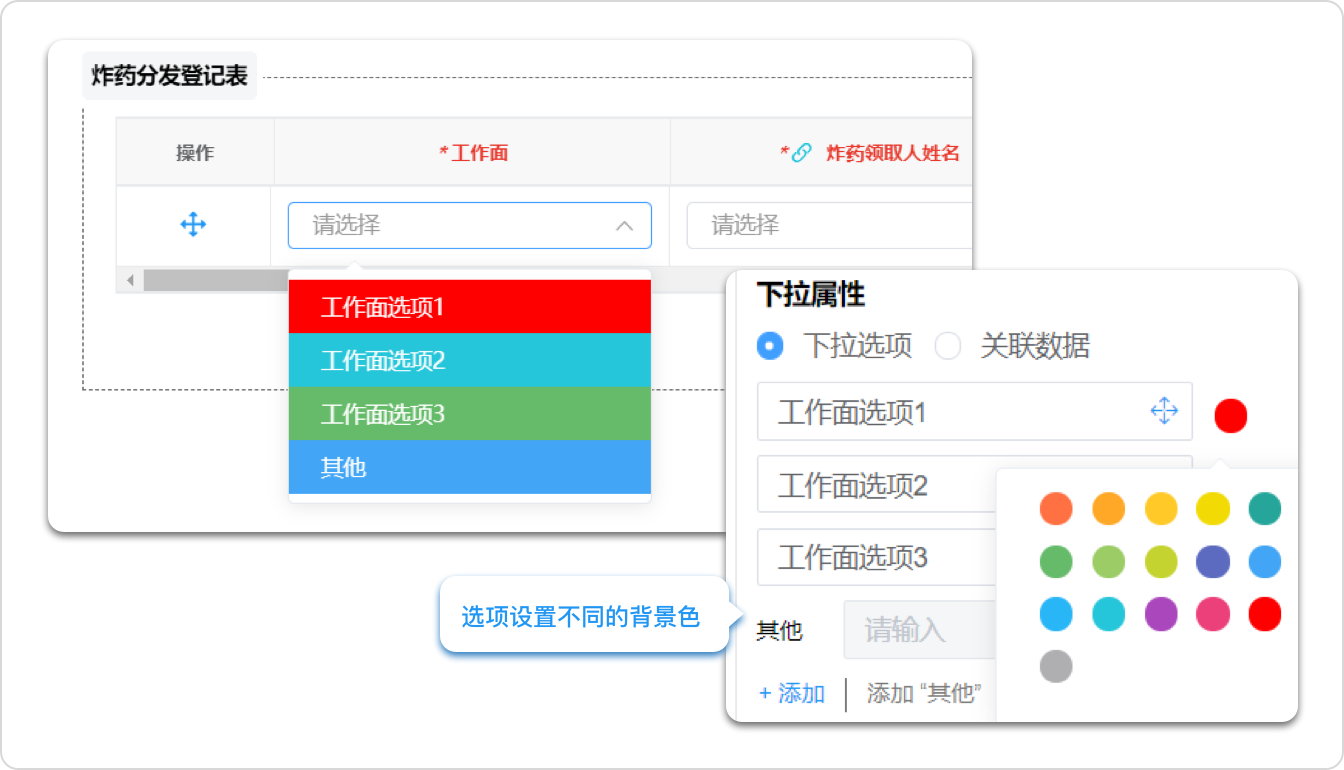
Task: Choose 工作面选项3 from the dropdown list
Action: pyautogui.click(x=469, y=414)
